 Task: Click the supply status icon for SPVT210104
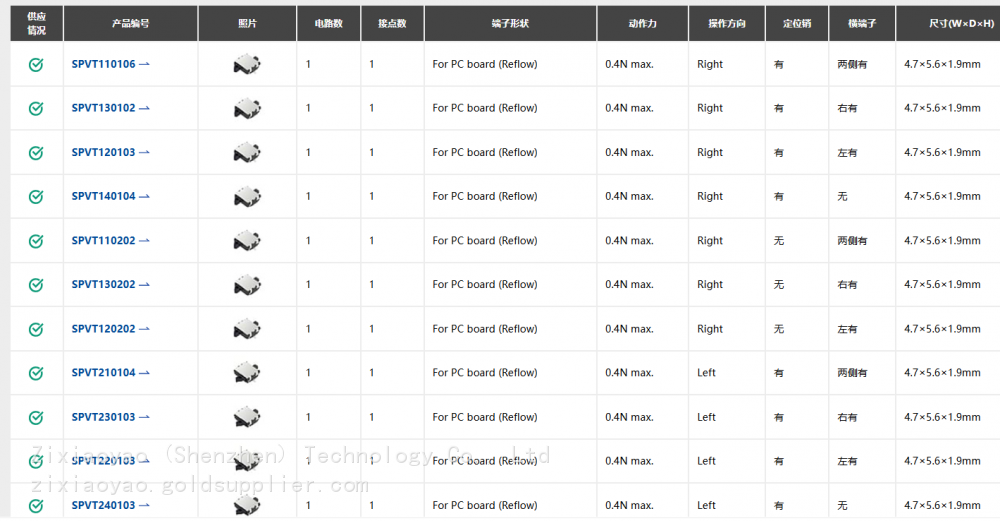click(x=36, y=373)
